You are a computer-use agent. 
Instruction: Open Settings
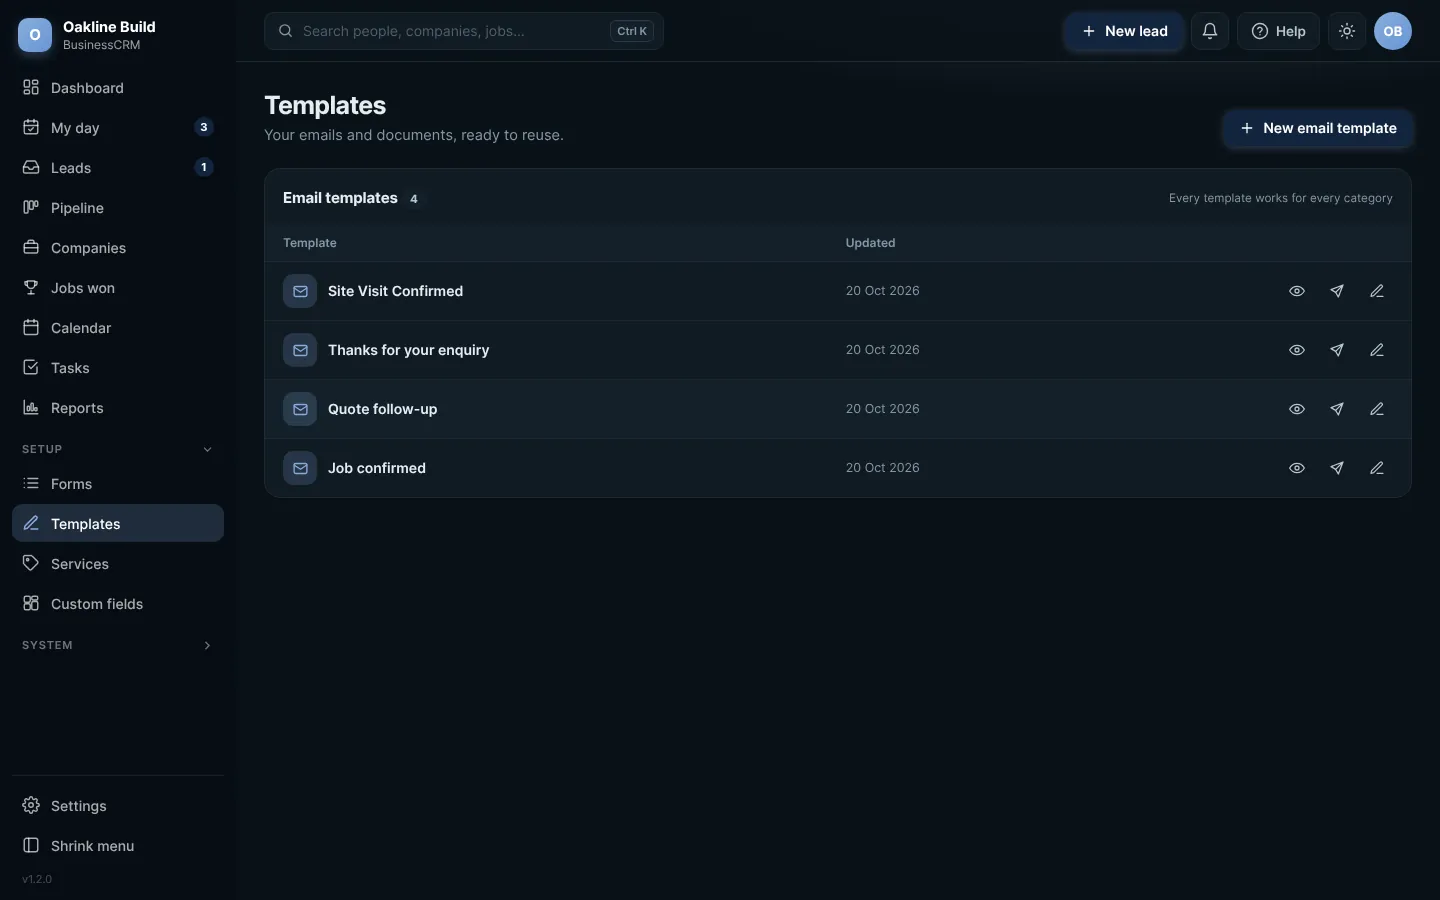coord(118,806)
